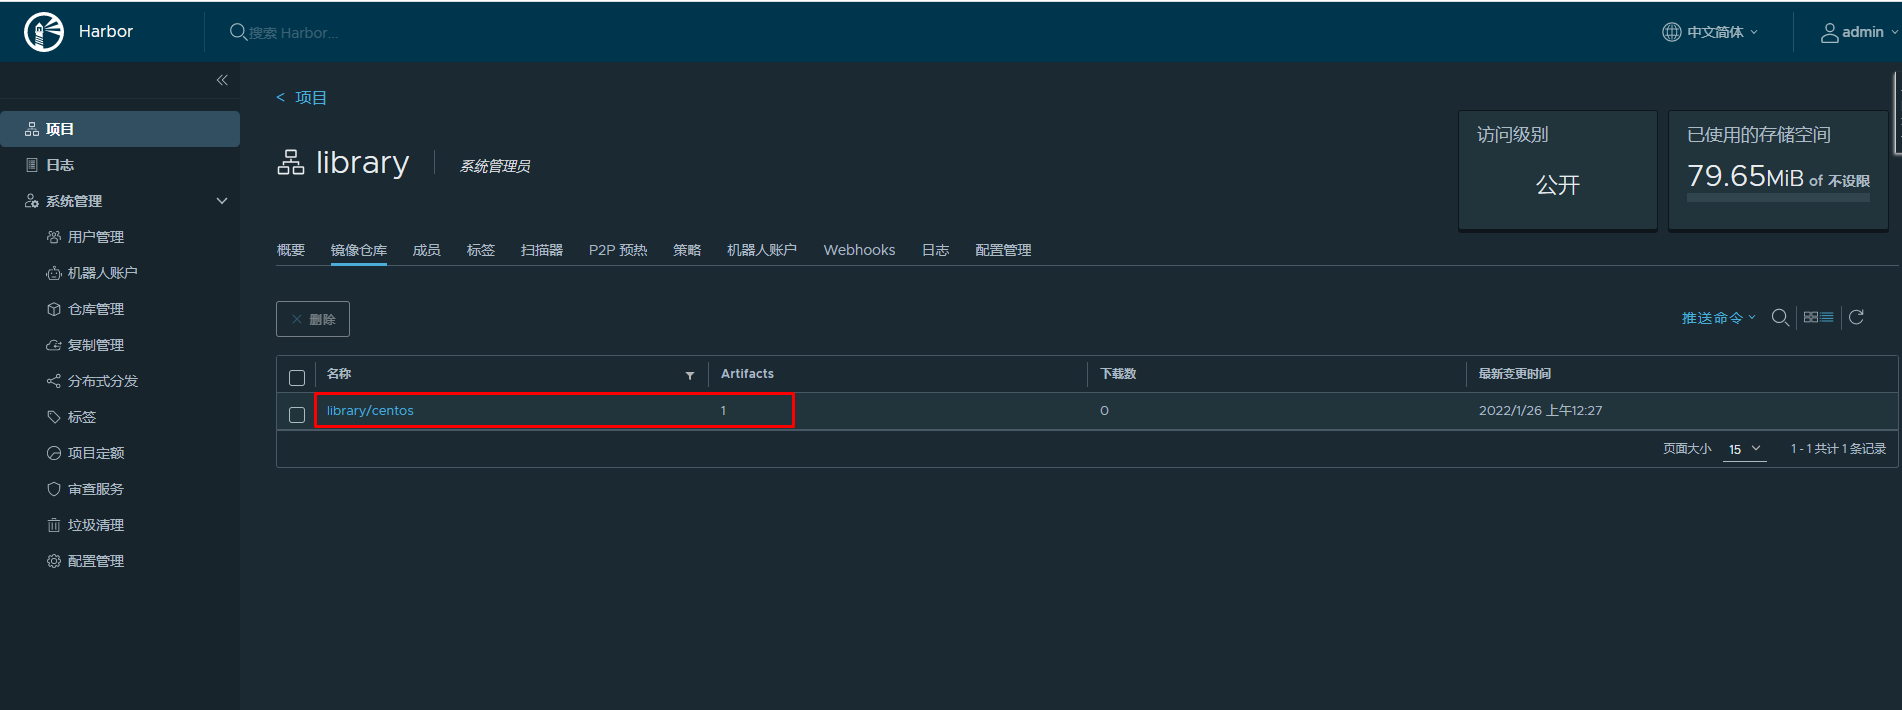Change page size dropdown showing 15
This screenshot has width=1902, height=710.
tap(1744, 450)
